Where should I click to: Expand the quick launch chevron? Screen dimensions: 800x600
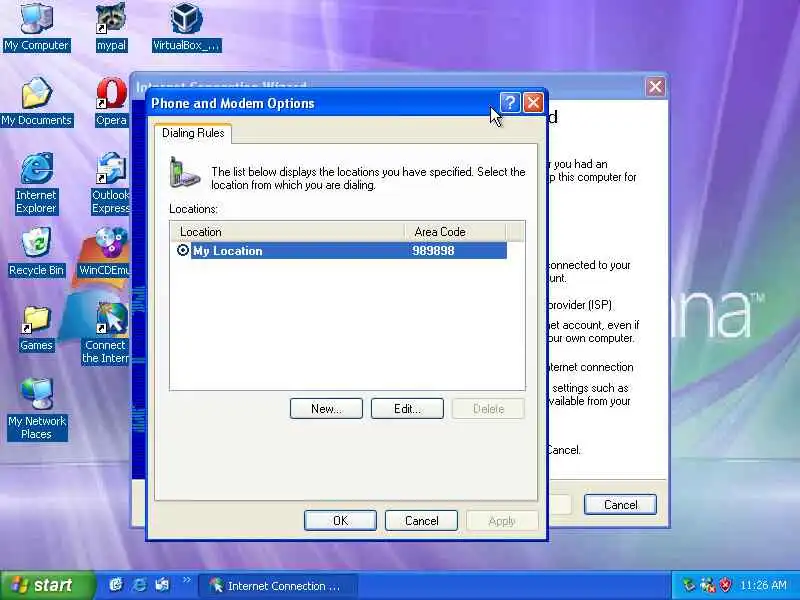pyautogui.click(x=186, y=580)
